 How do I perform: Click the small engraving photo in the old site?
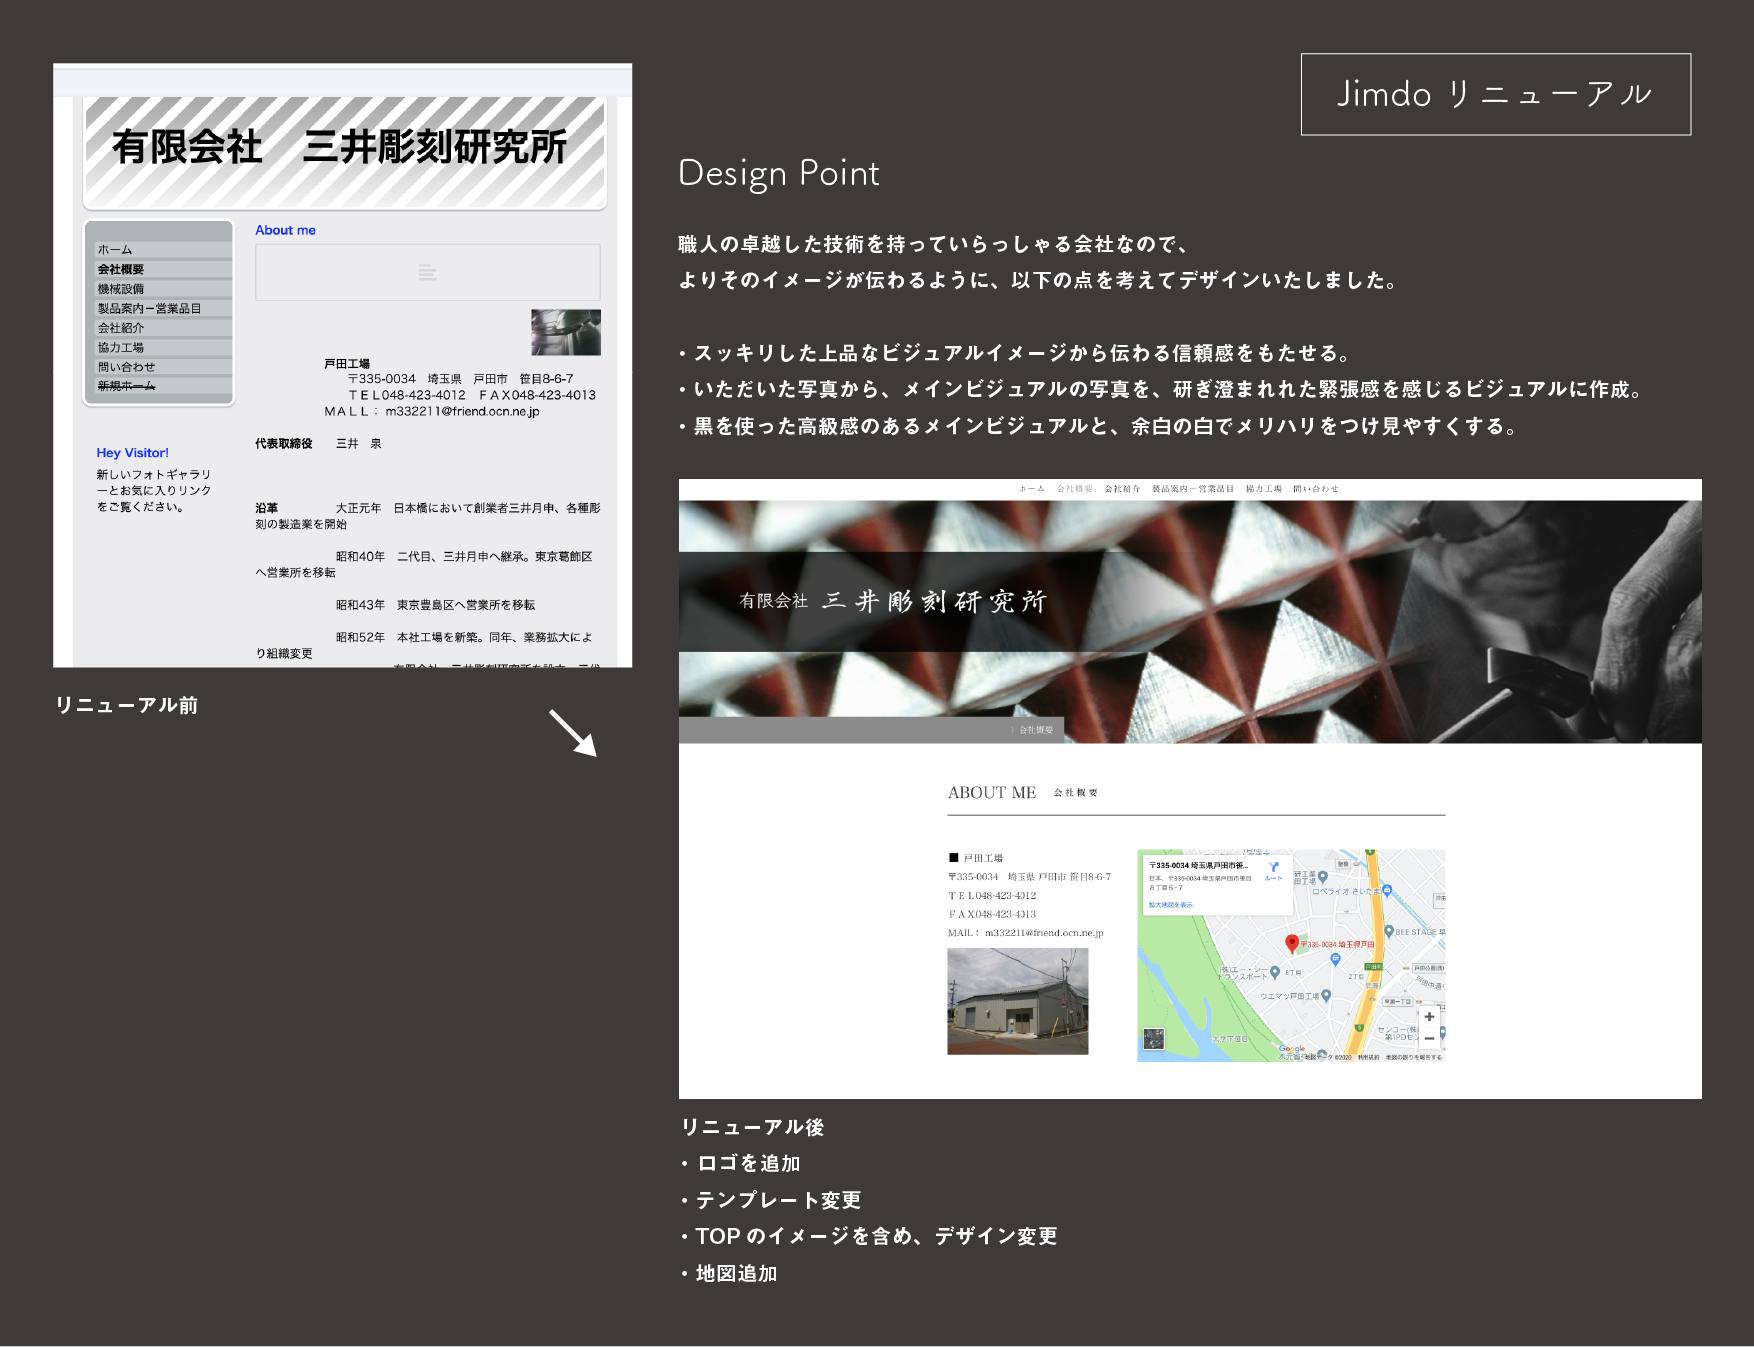[566, 332]
